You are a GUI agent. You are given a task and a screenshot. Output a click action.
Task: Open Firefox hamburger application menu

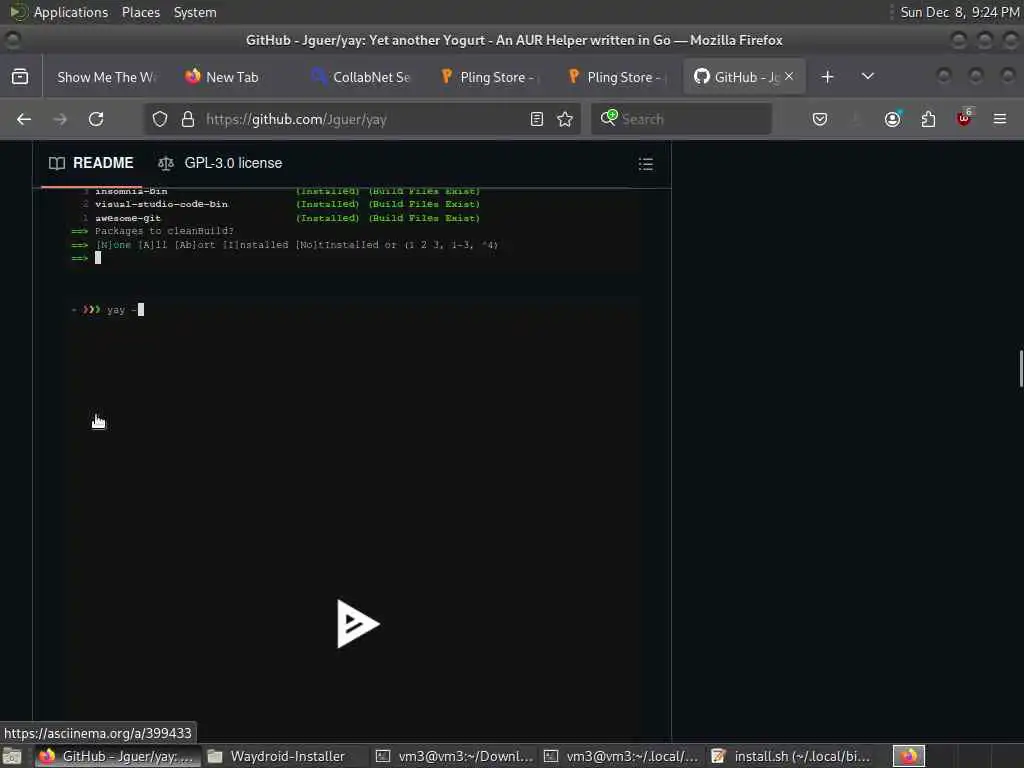[1000, 119]
